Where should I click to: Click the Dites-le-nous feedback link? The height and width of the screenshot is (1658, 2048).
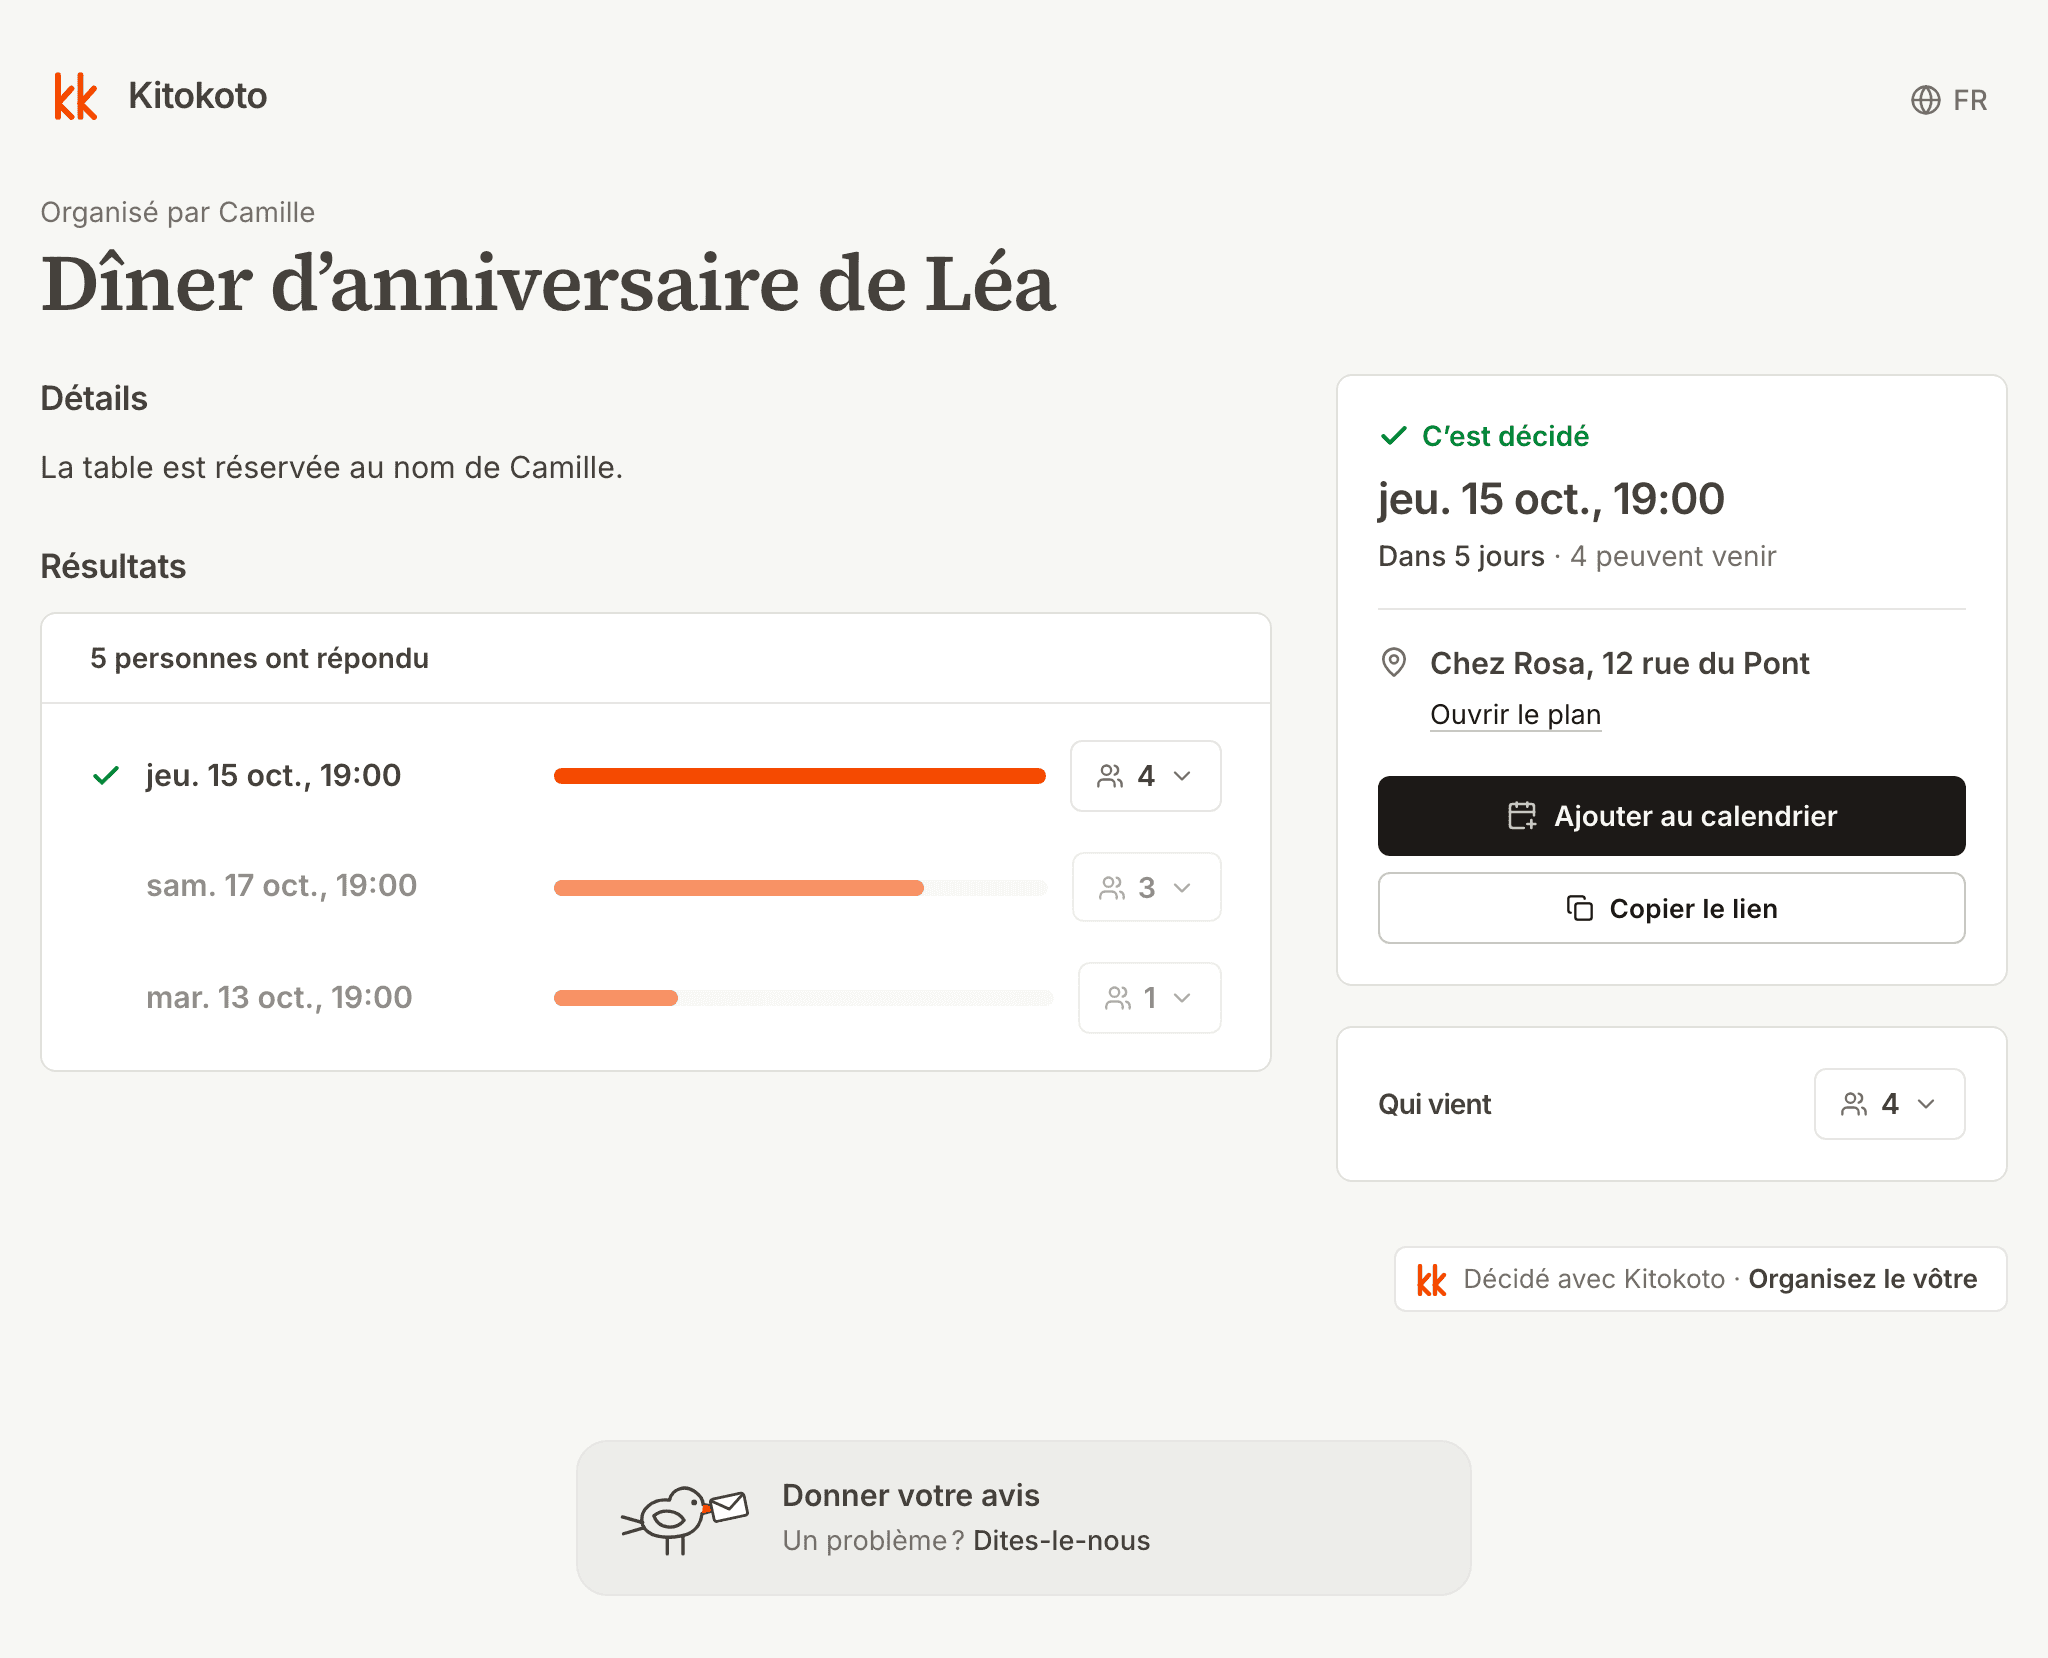click(1061, 1540)
